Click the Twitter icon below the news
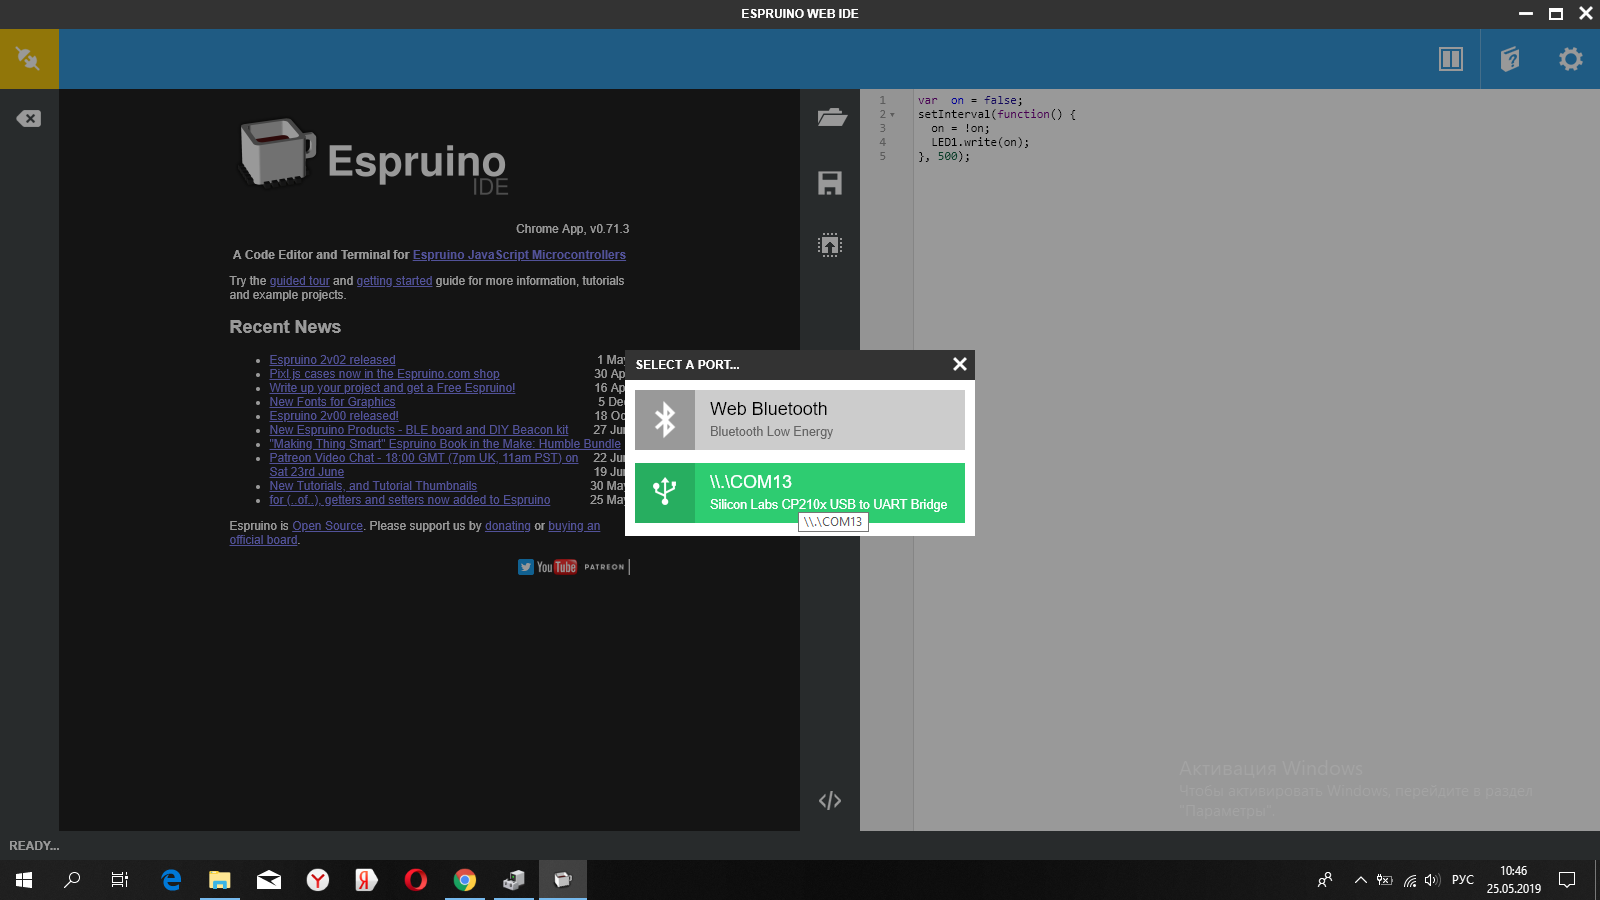The width and height of the screenshot is (1600, 900). tap(526, 567)
